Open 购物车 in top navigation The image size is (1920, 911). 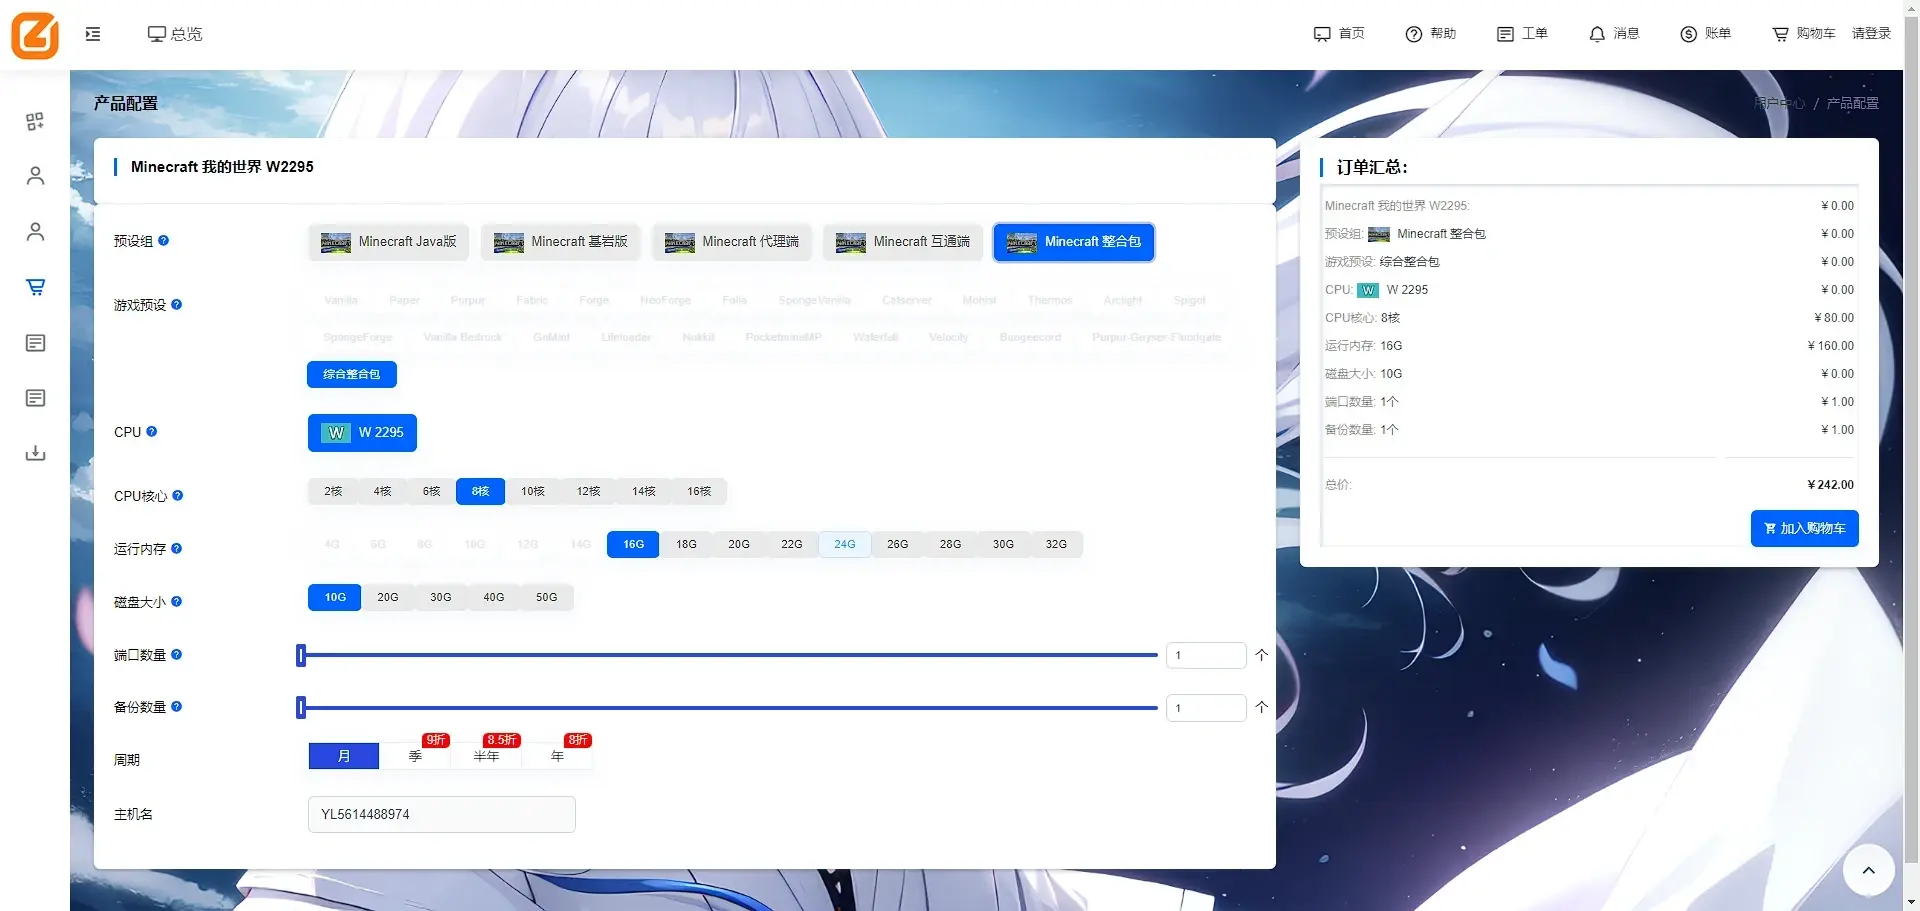click(x=1804, y=34)
